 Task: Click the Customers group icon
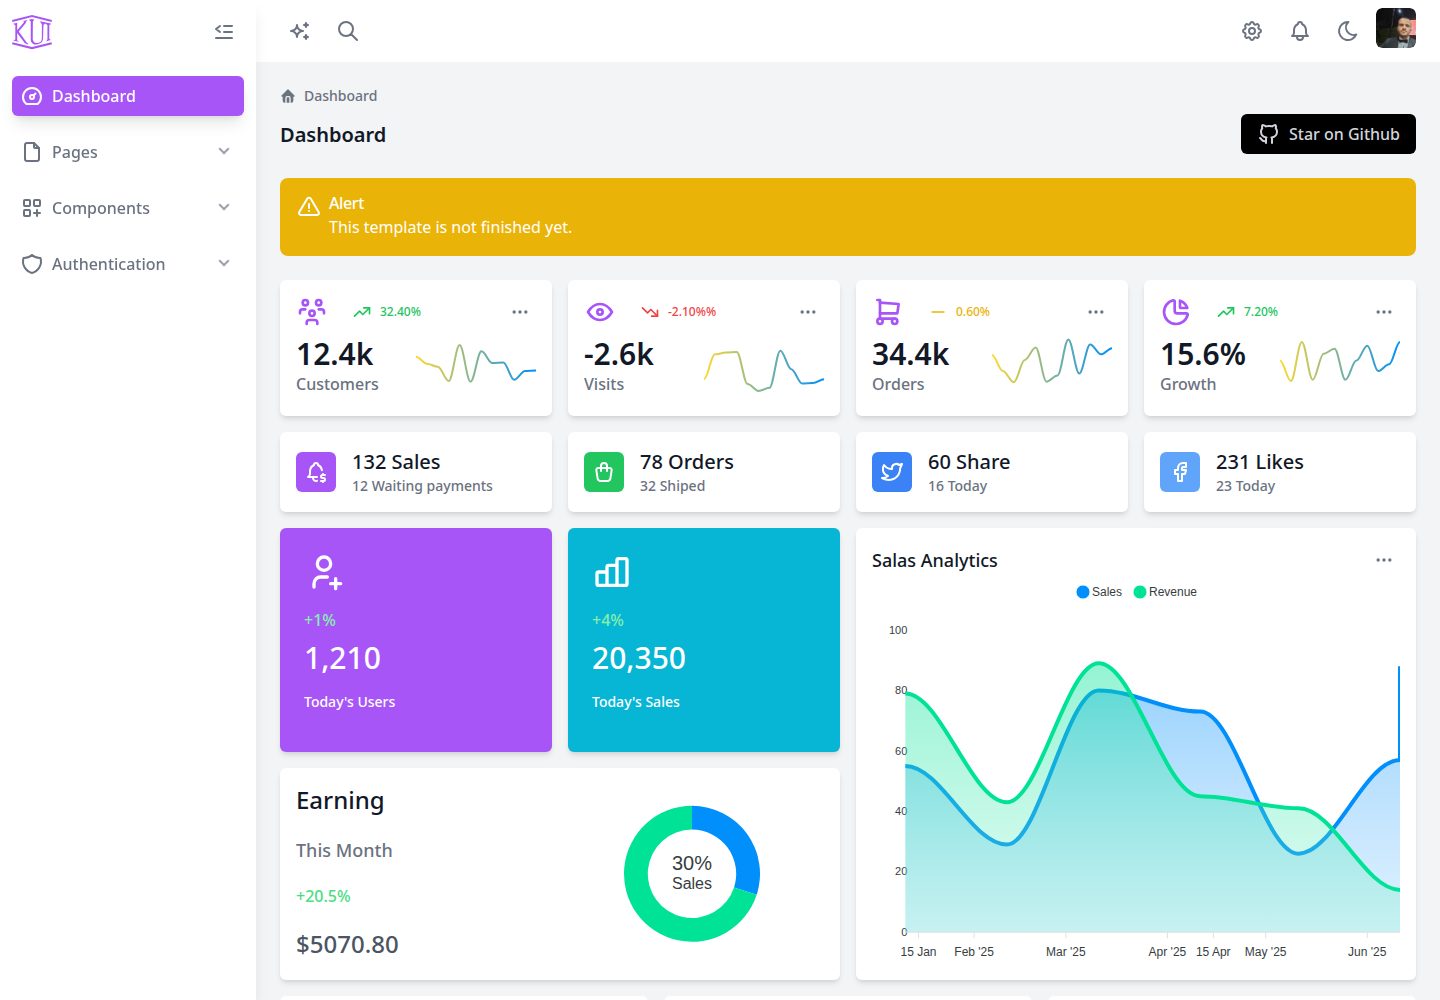click(x=312, y=312)
